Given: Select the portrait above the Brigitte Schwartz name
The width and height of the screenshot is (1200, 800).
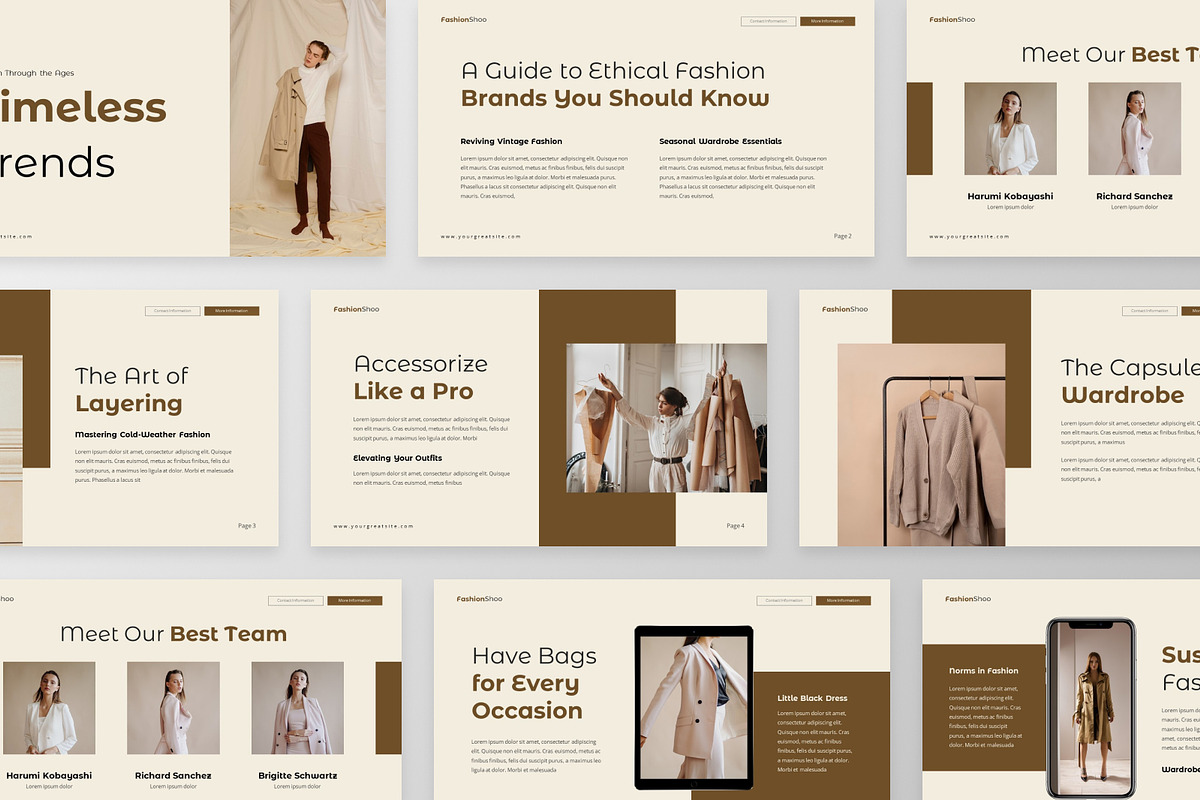Looking at the screenshot, I should click(x=297, y=708).
